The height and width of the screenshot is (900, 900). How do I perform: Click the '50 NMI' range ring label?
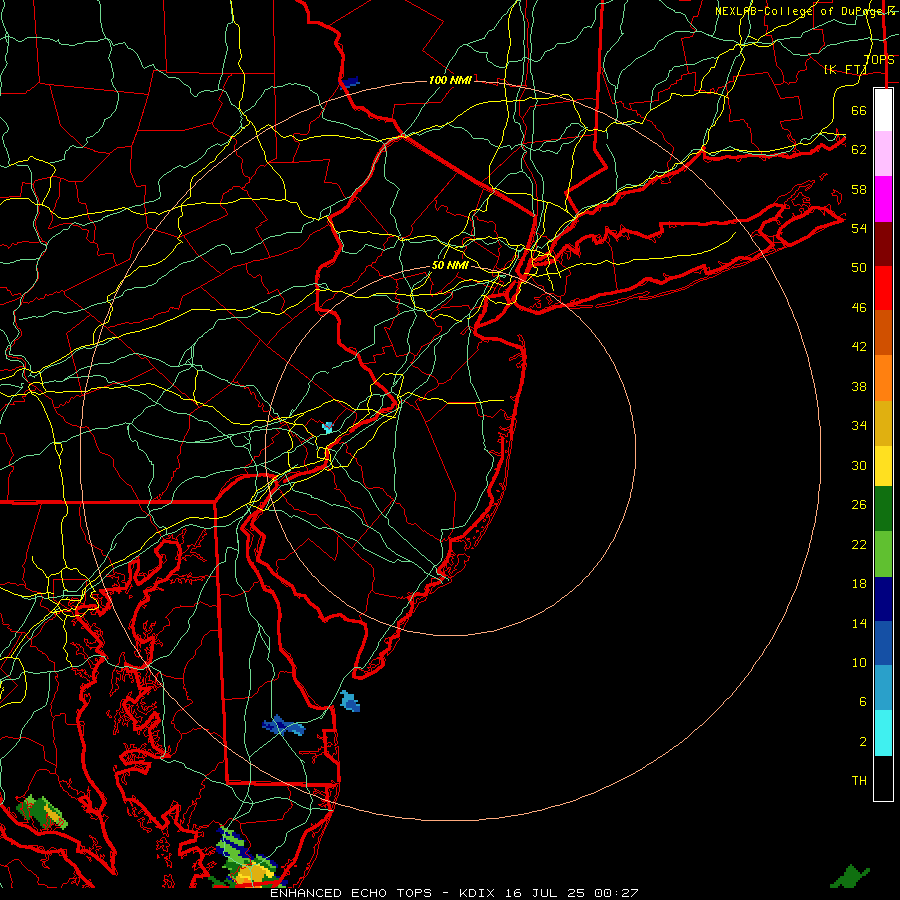pyautogui.click(x=450, y=265)
